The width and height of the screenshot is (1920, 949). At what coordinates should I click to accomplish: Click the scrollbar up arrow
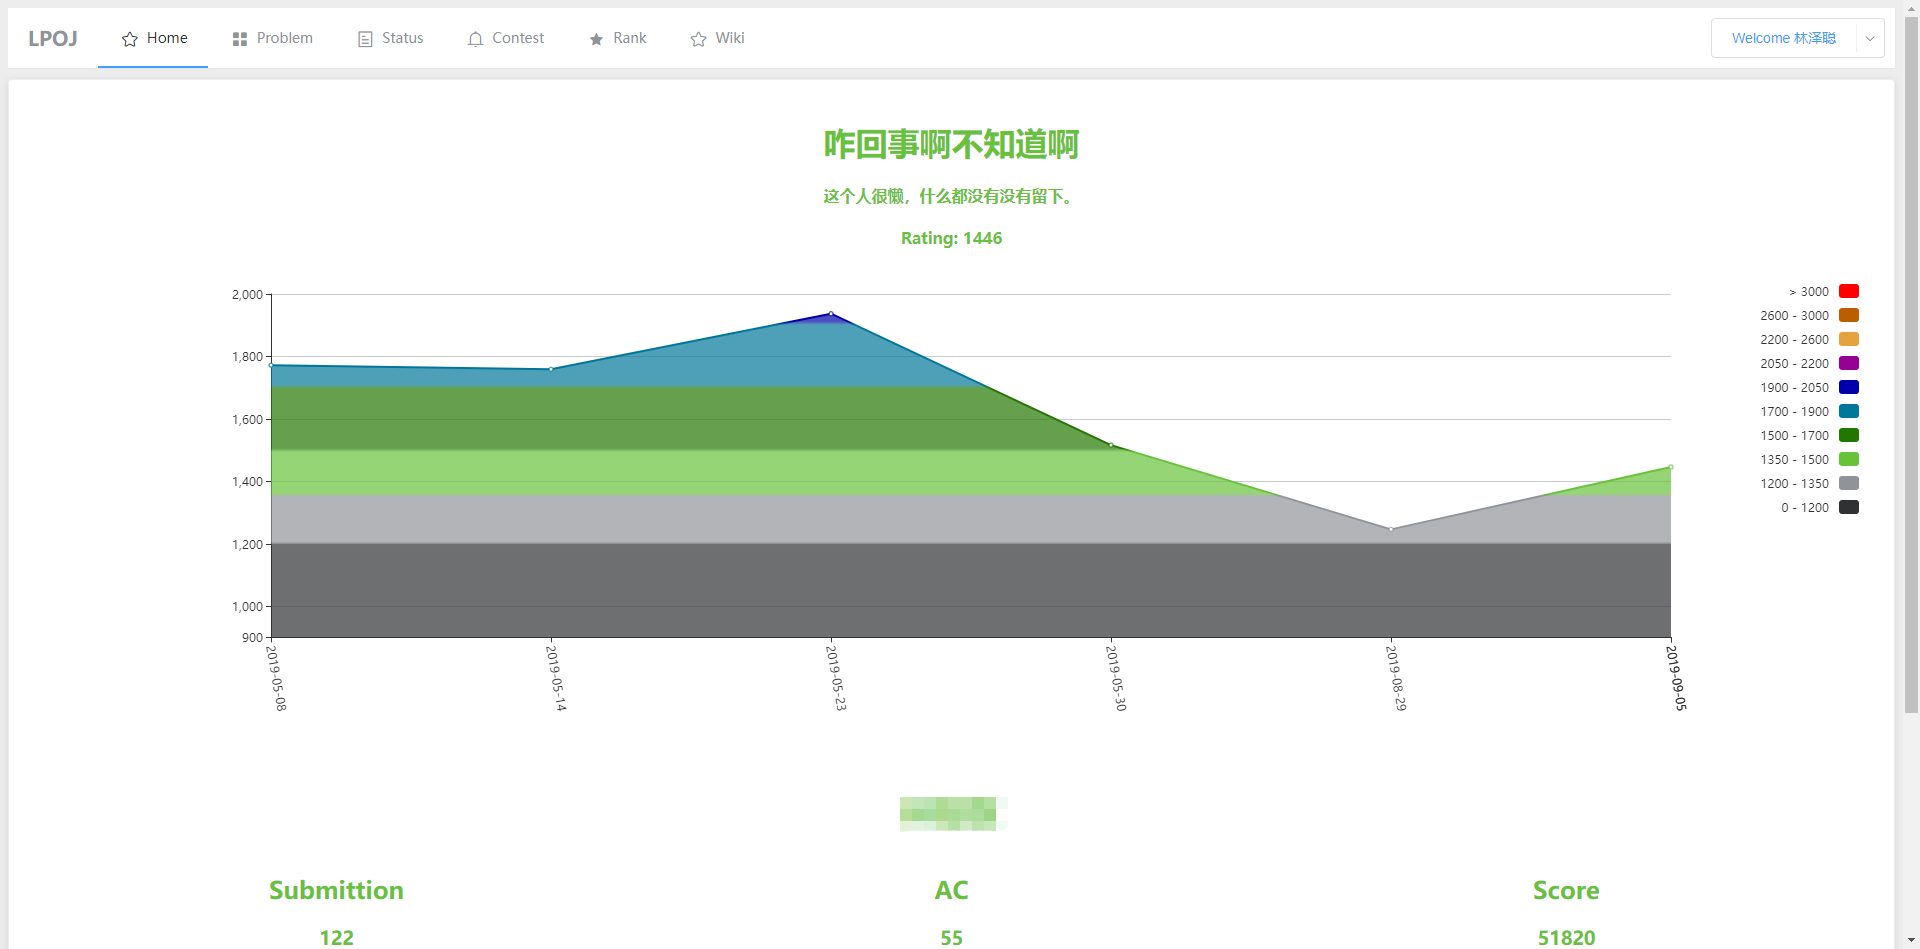(1913, 7)
